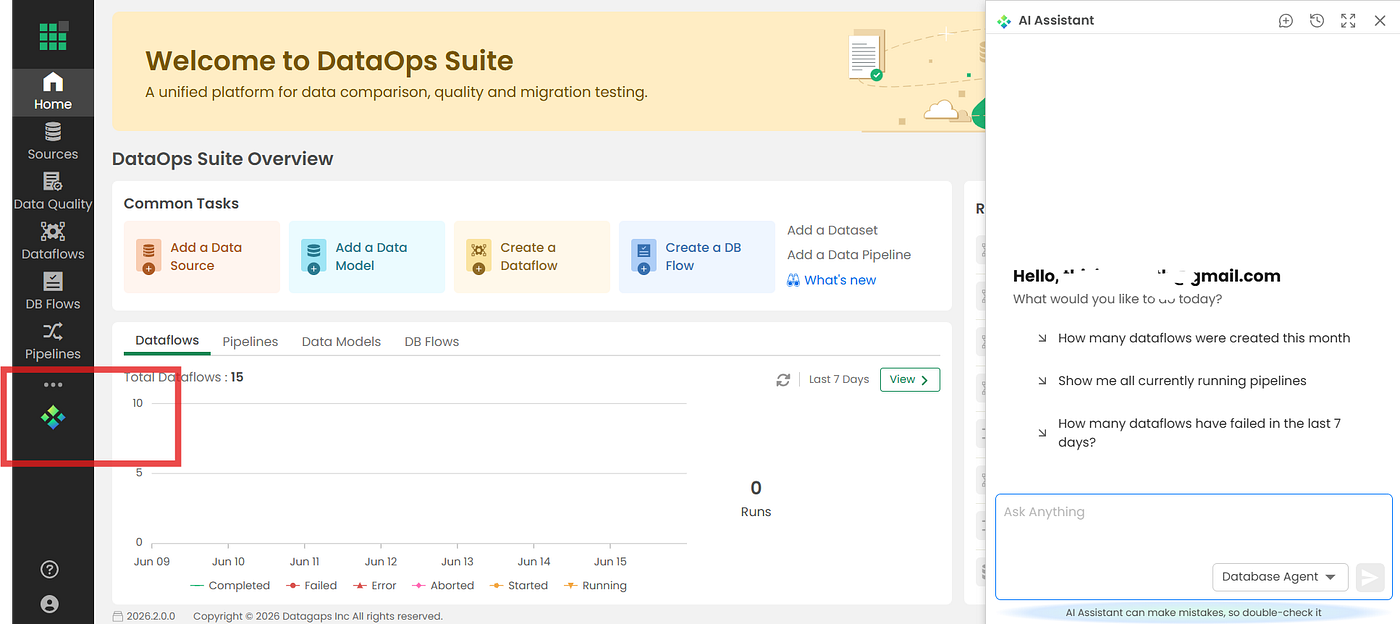Toggle Completed legend series
Image resolution: width=1400 pixels, height=624 pixels.
230,586
